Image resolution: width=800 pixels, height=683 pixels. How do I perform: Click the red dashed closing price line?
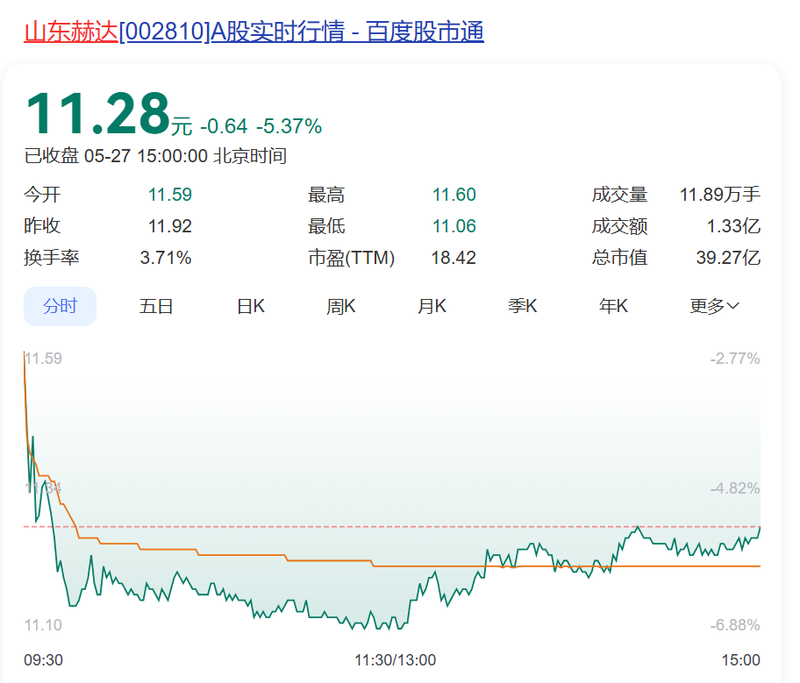click(392, 526)
